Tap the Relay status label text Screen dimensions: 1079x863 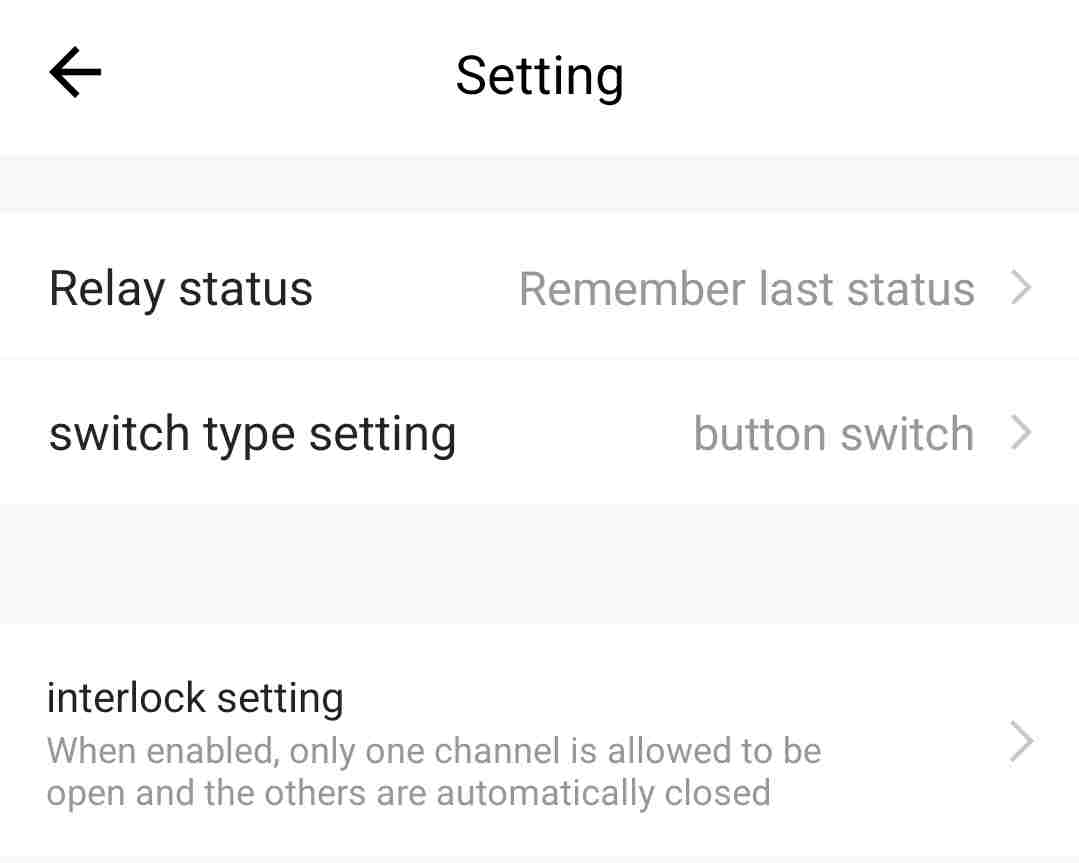pyautogui.click(x=181, y=290)
